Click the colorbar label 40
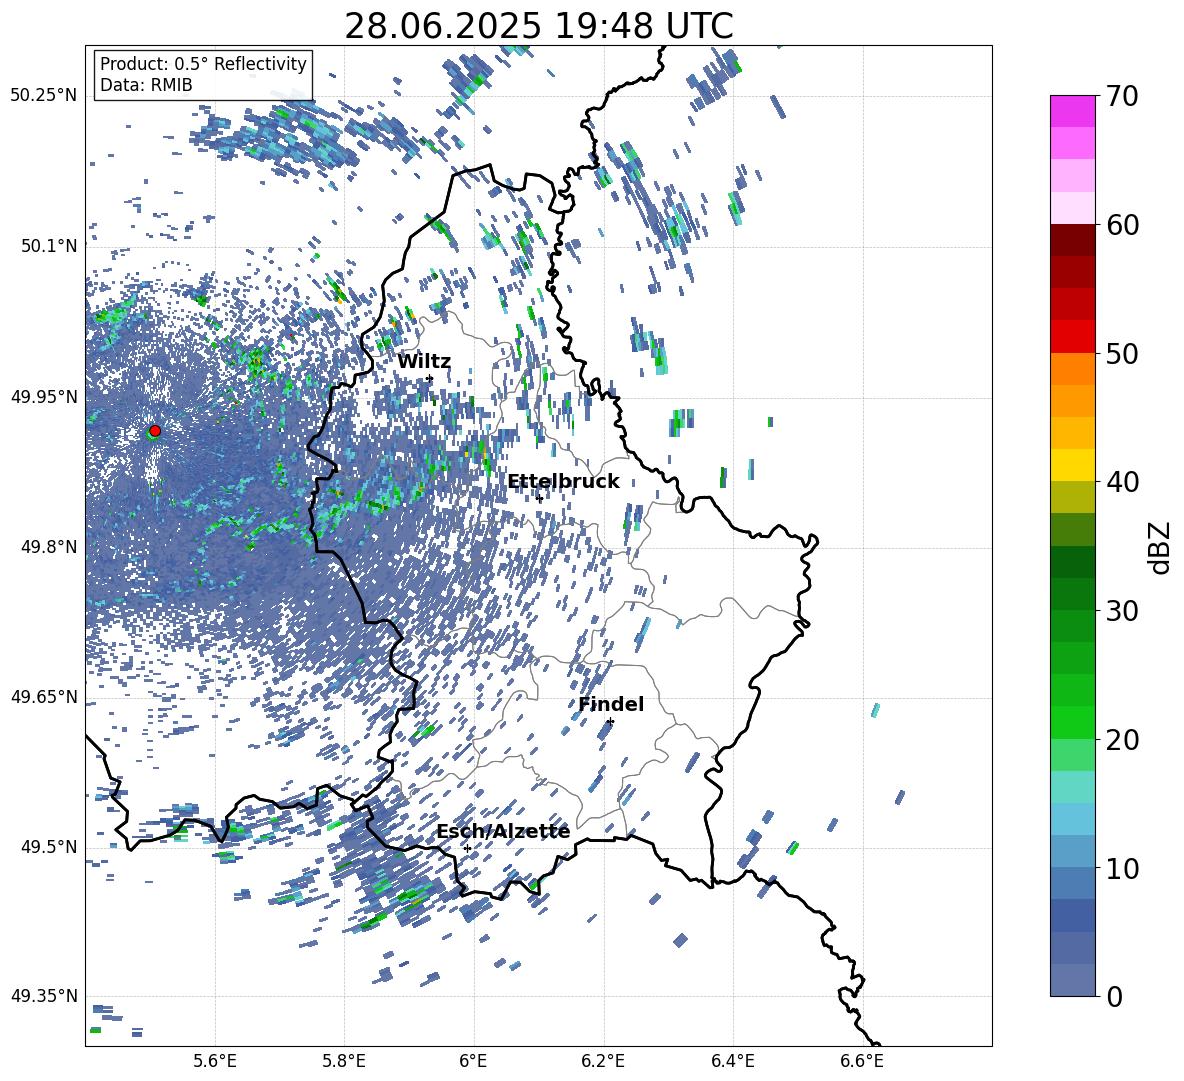 [1123, 482]
